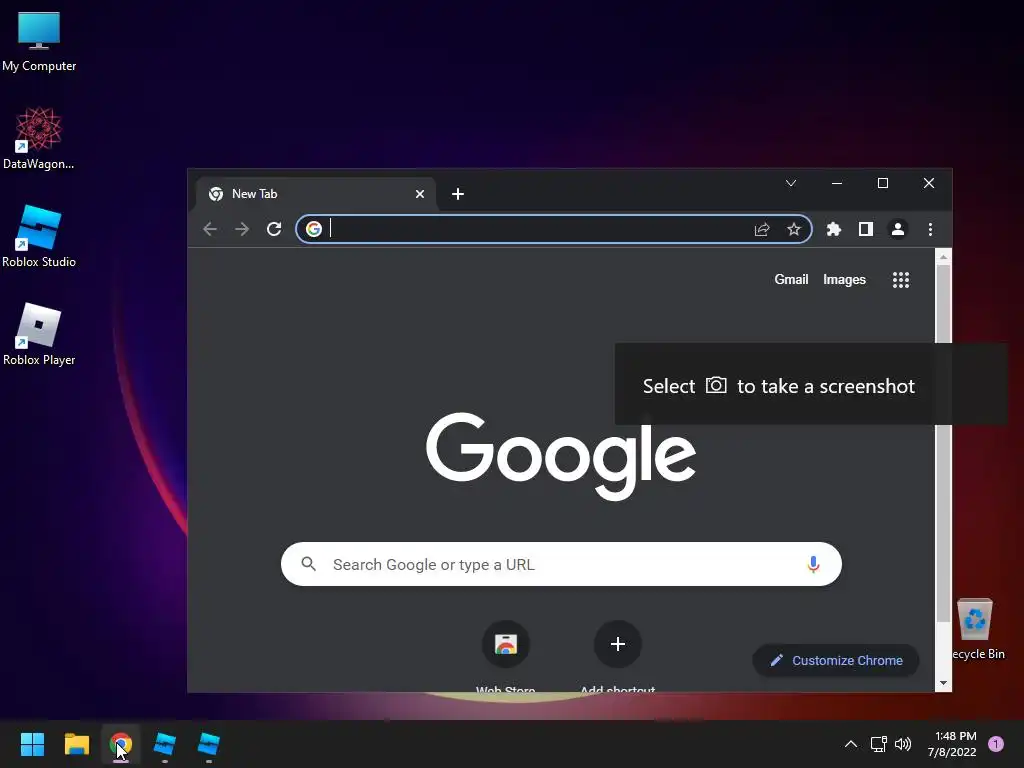The image size is (1024, 768).
Task: Open the Extensions puzzle icon
Action: coord(834,229)
